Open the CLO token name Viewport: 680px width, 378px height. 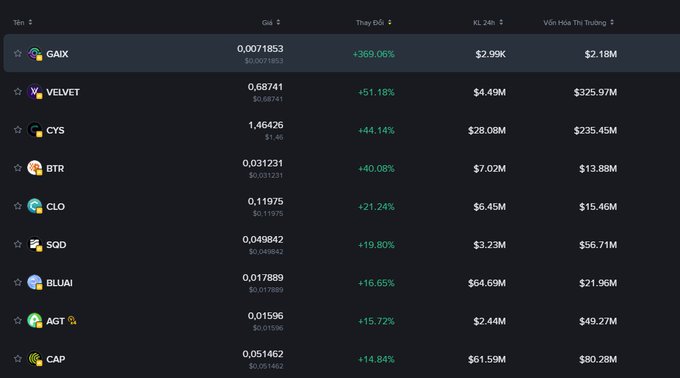point(56,207)
